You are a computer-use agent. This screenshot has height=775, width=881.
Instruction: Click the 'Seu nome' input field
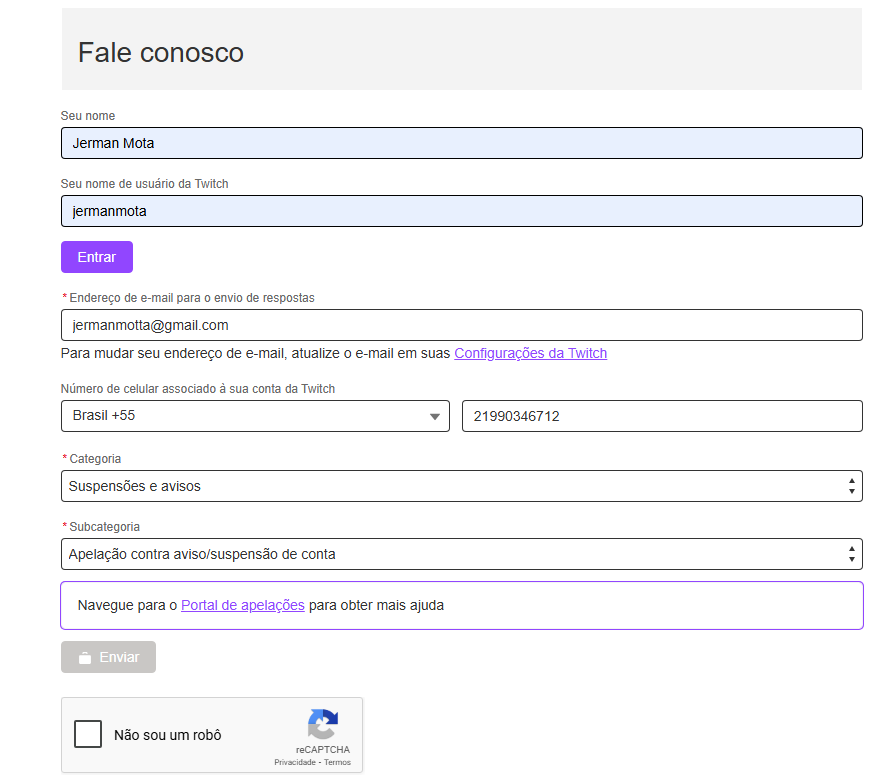click(x=461, y=143)
